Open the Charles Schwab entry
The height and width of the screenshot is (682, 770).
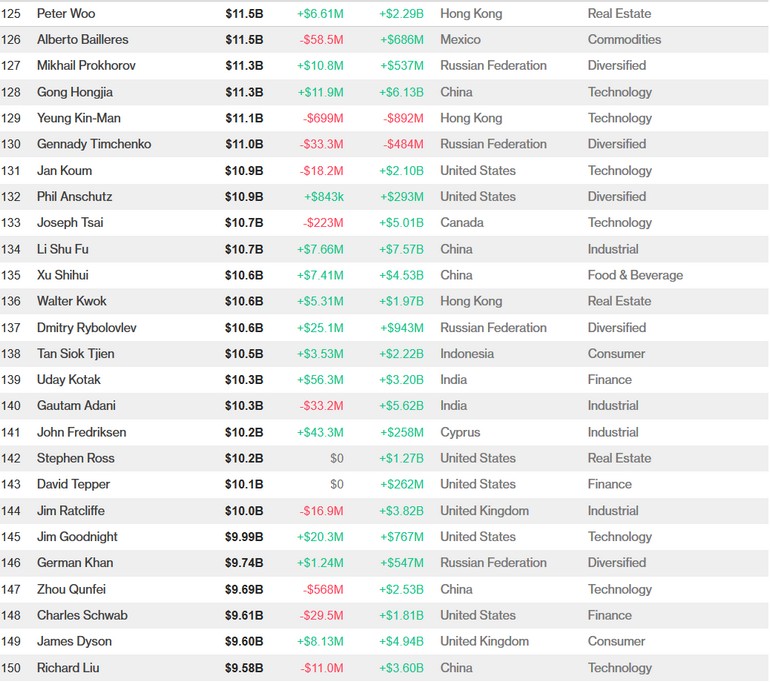[x=82, y=615]
